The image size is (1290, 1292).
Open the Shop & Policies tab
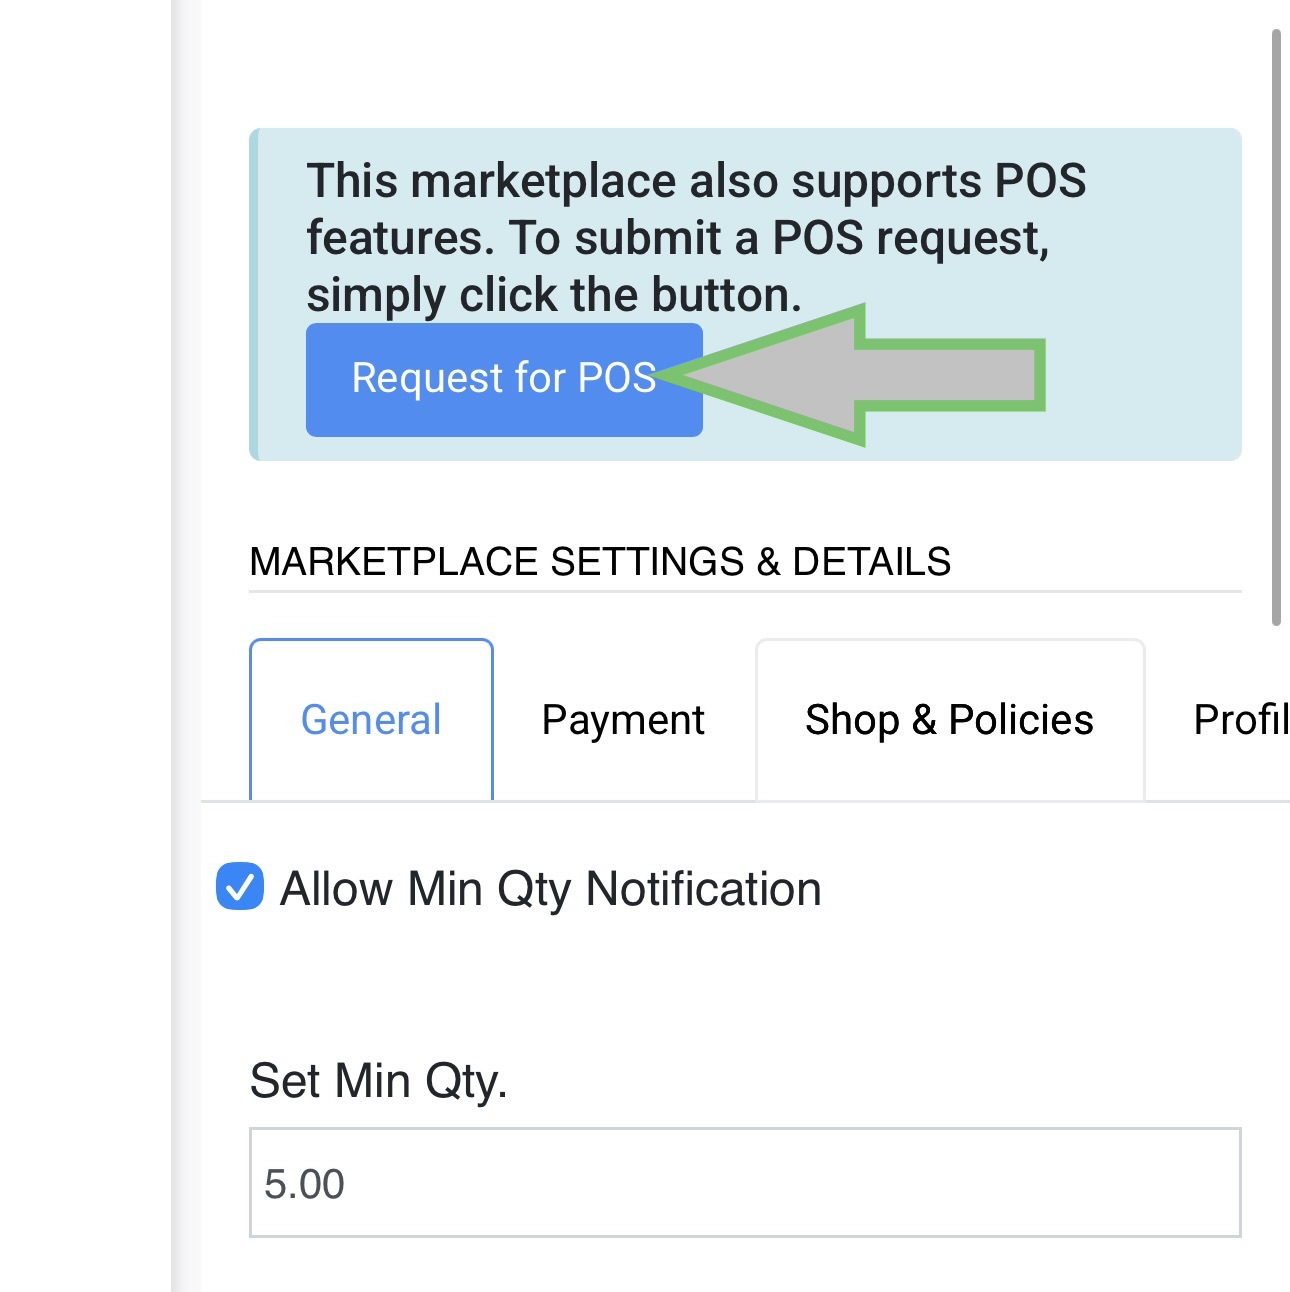pyautogui.click(x=949, y=720)
